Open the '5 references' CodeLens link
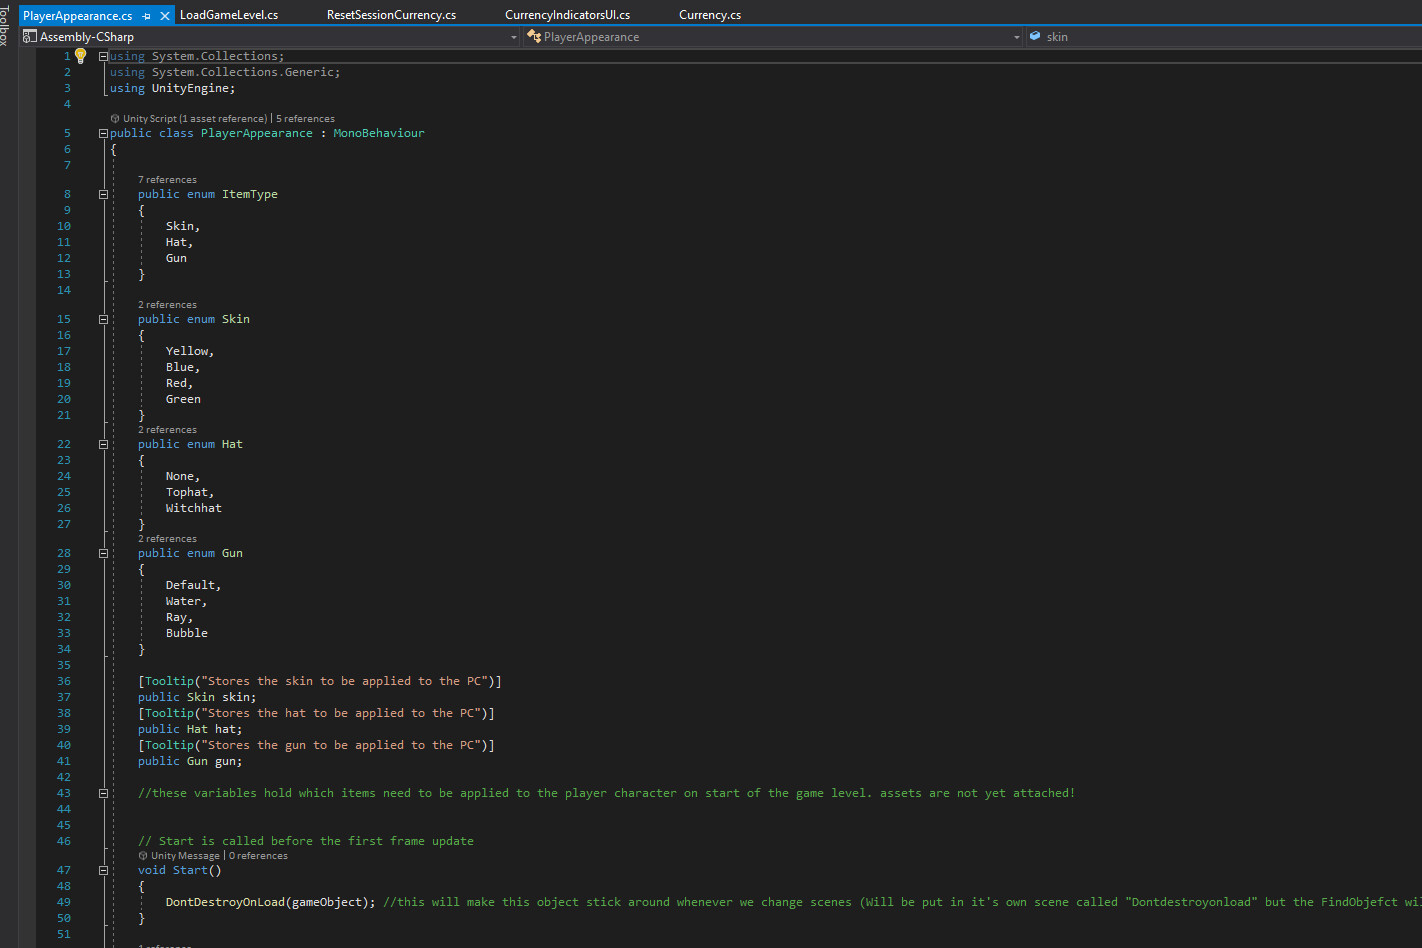Image resolution: width=1422 pixels, height=948 pixels. click(305, 119)
